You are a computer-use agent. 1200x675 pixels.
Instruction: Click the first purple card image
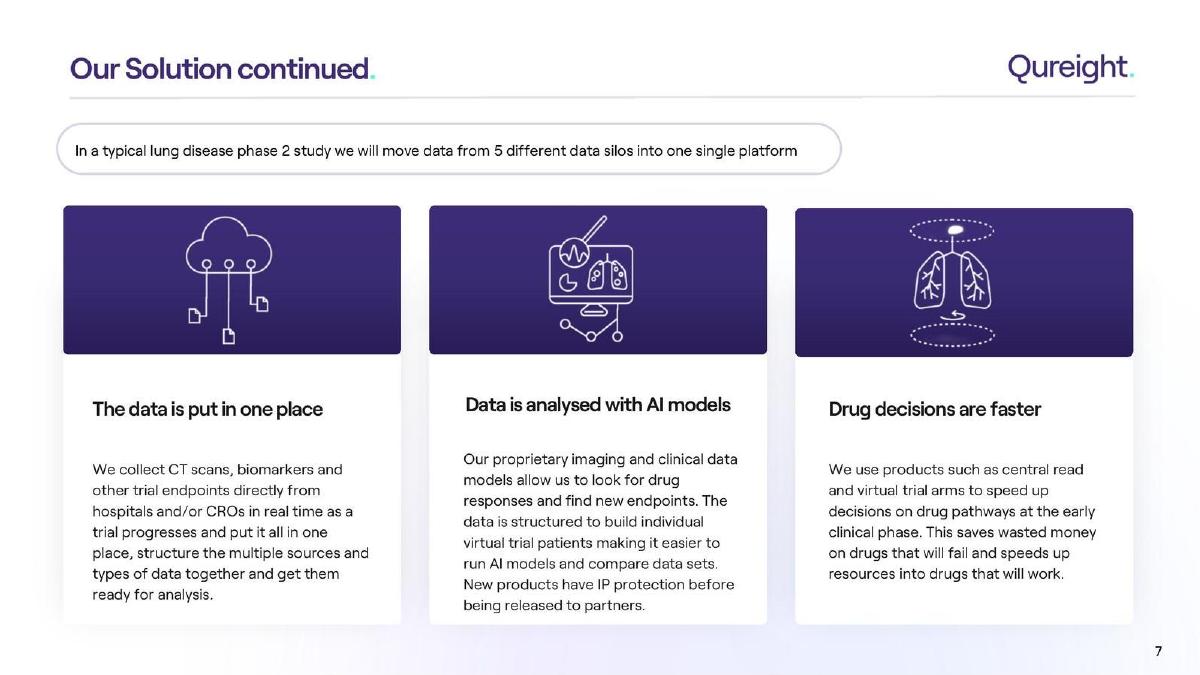[232, 280]
